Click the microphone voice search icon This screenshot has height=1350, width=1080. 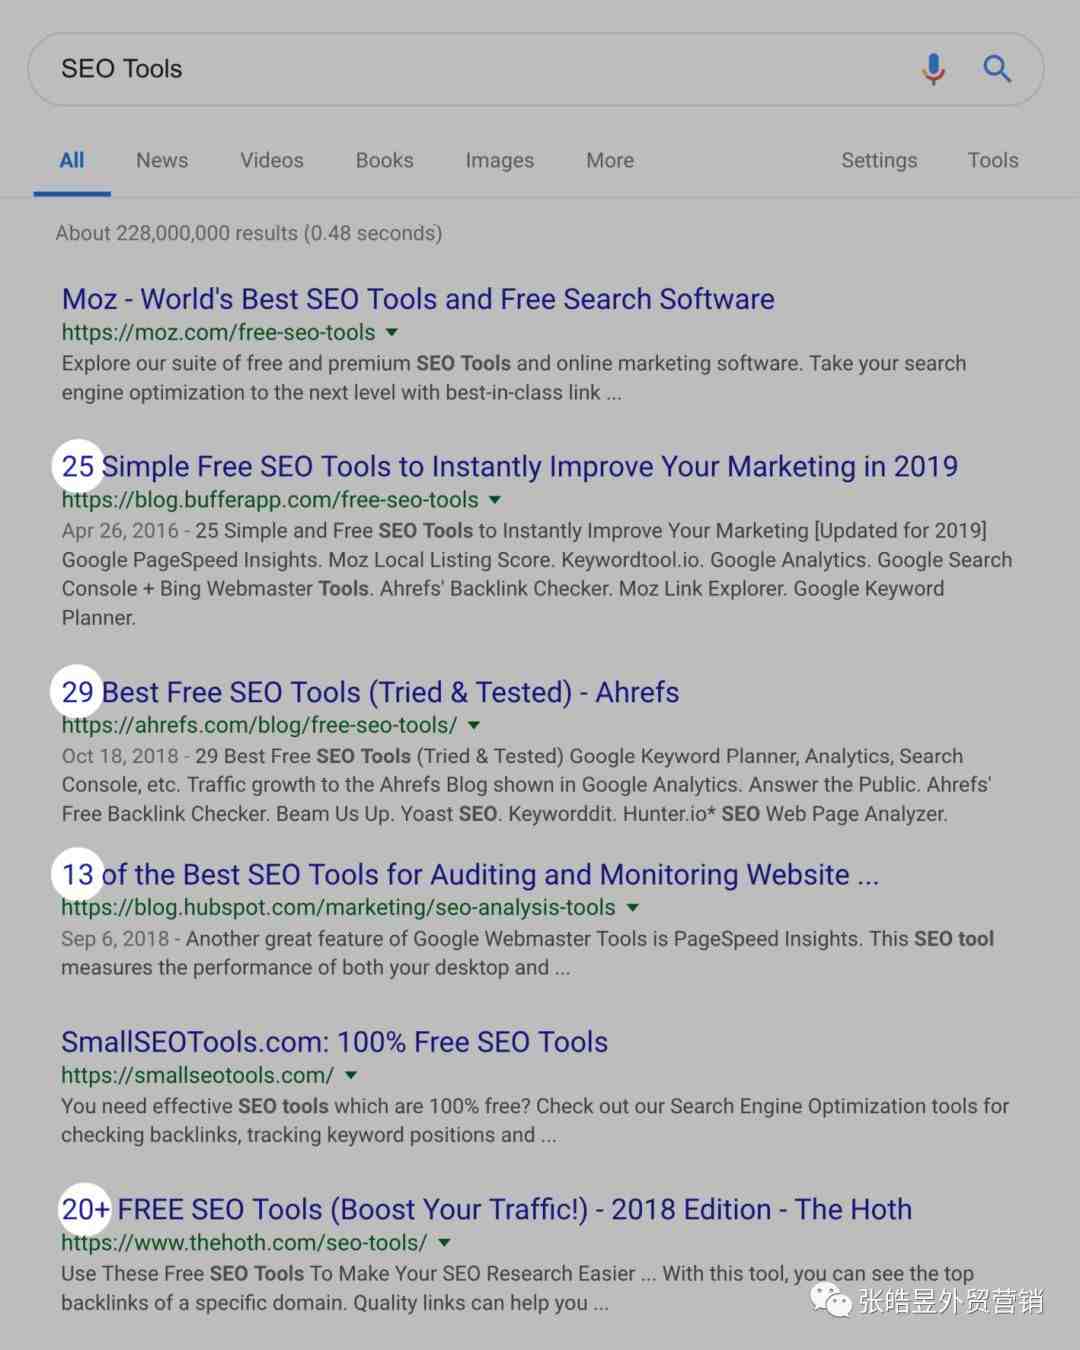point(933,69)
